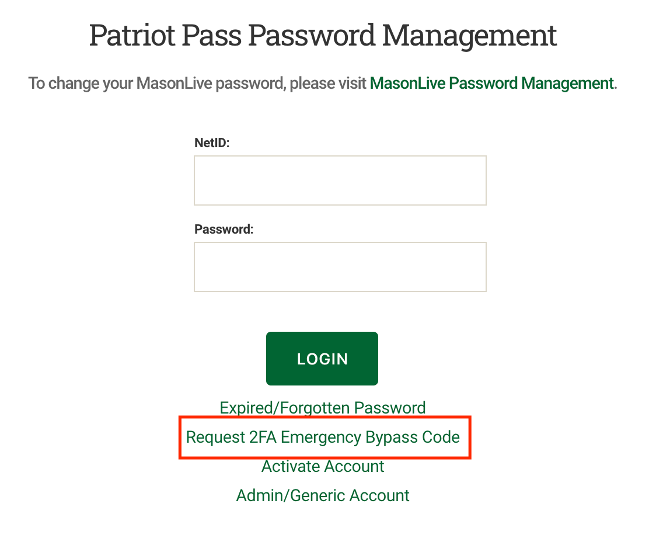Click the Patriot Pass Password Management heading
656x535 pixels.
click(322, 36)
